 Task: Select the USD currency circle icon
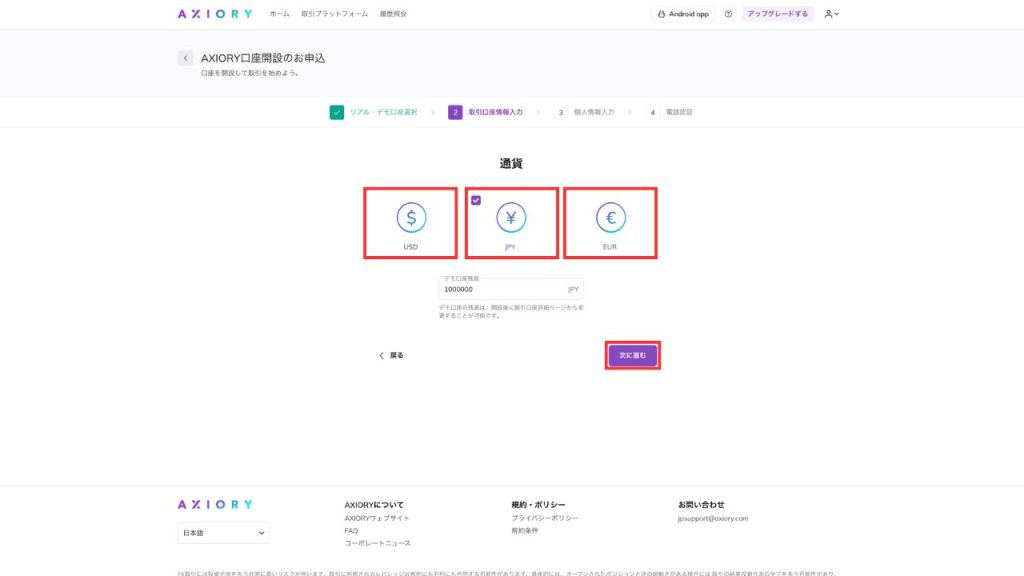(410, 216)
